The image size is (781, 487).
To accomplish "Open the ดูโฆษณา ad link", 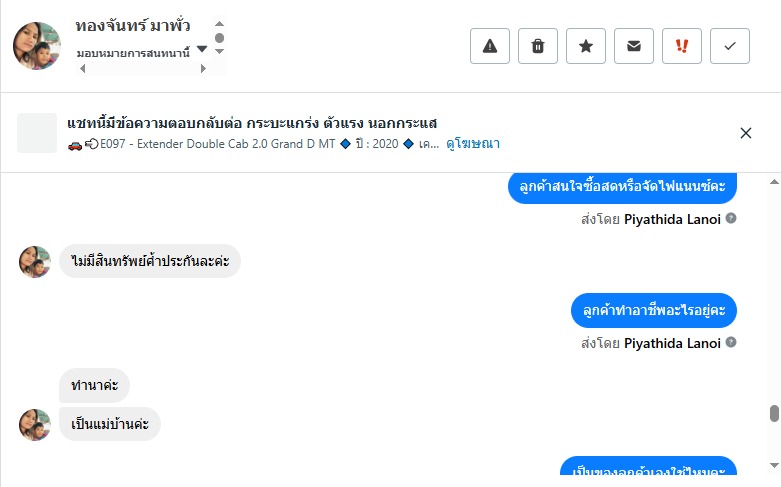I will point(473,144).
